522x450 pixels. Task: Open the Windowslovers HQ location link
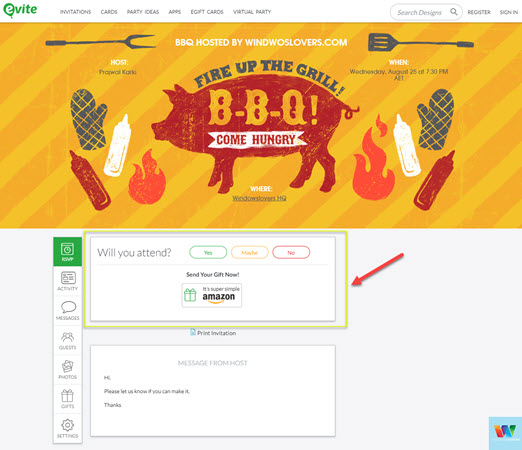pos(259,198)
